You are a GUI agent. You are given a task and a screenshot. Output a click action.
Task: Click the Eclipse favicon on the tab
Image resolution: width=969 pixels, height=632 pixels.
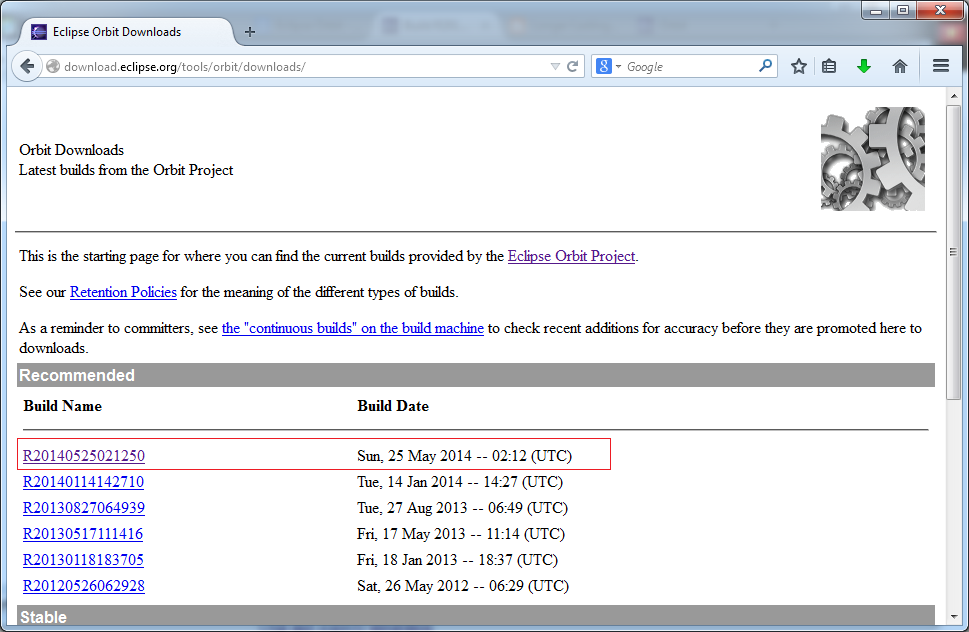pyautogui.click(x=39, y=32)
